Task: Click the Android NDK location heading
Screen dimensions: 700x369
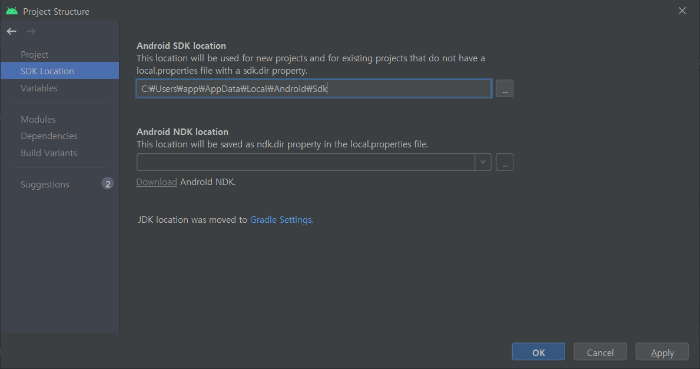Action: coord(182,132)
